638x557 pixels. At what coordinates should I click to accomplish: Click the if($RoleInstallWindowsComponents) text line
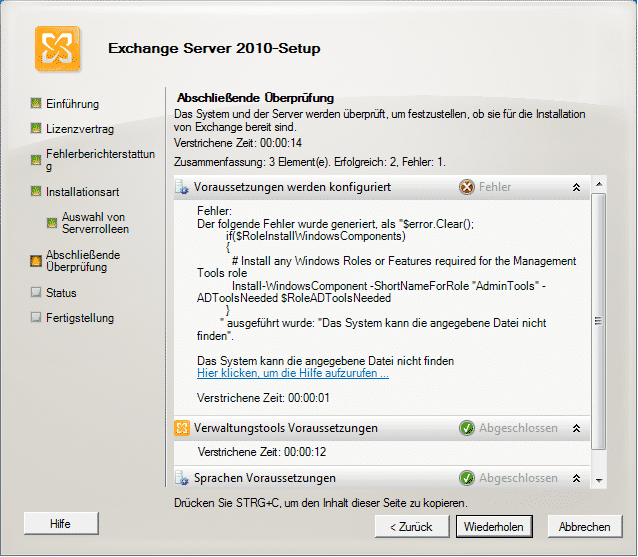click(x=316, y=236)
